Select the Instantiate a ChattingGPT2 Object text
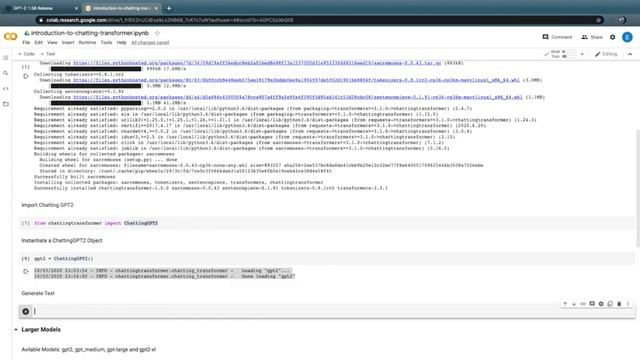Screen dimensions: 640x360 (62, 240)
